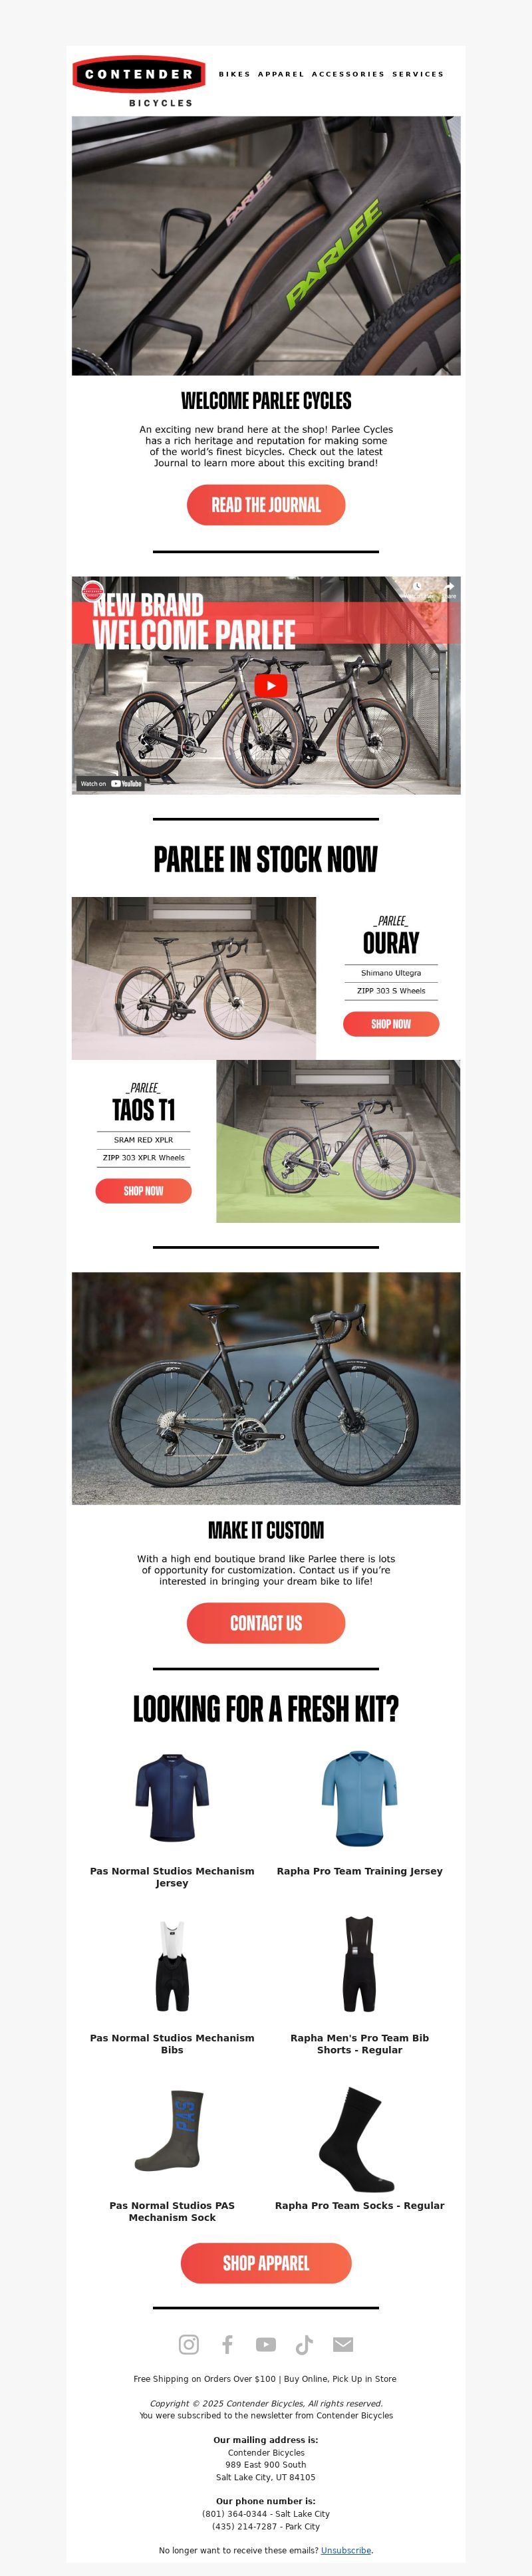Click the Contender Bicycles logo

coord(139,81)
